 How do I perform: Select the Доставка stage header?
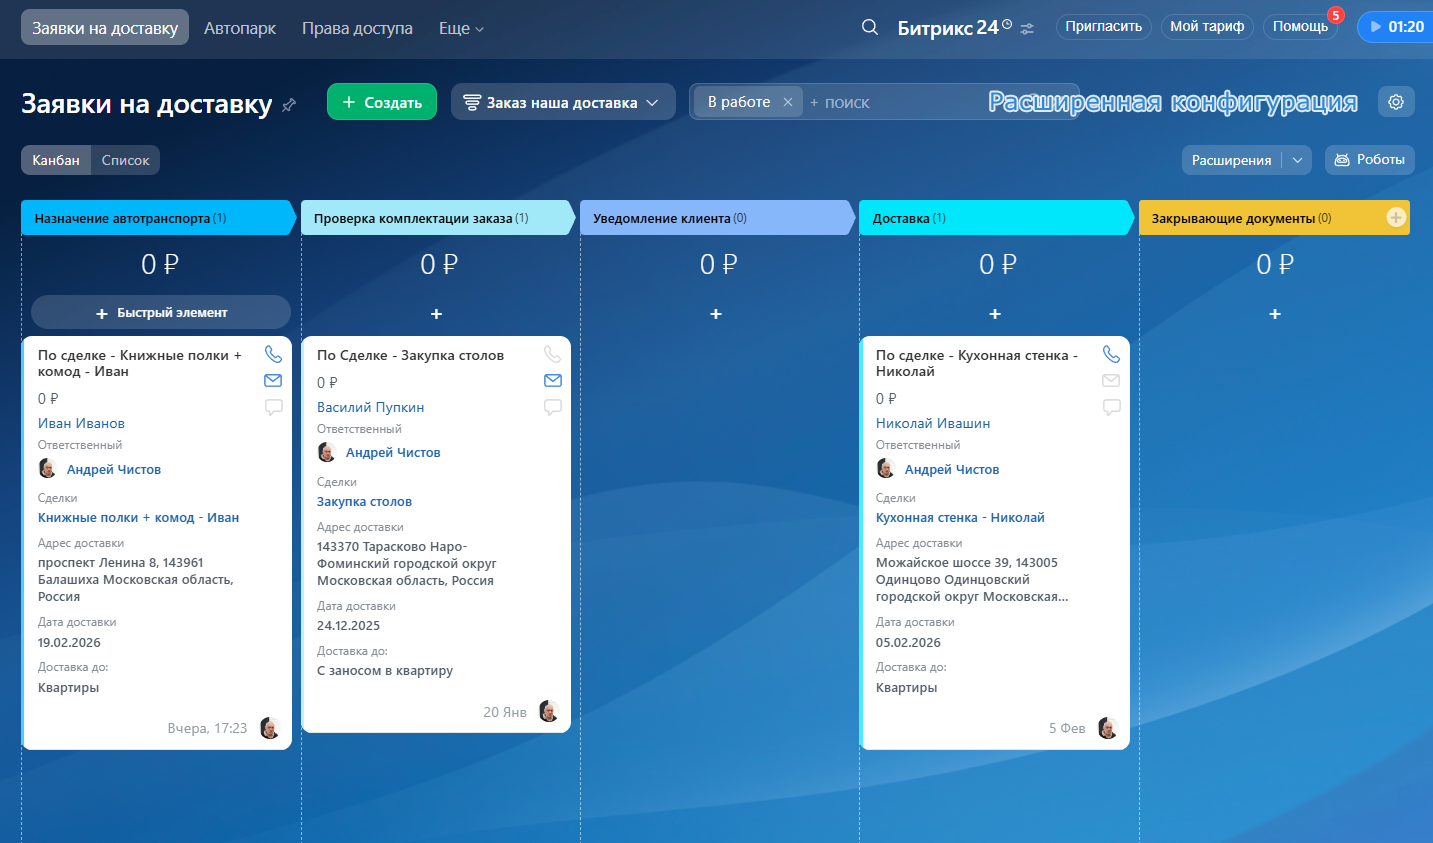tap(997, 218)
